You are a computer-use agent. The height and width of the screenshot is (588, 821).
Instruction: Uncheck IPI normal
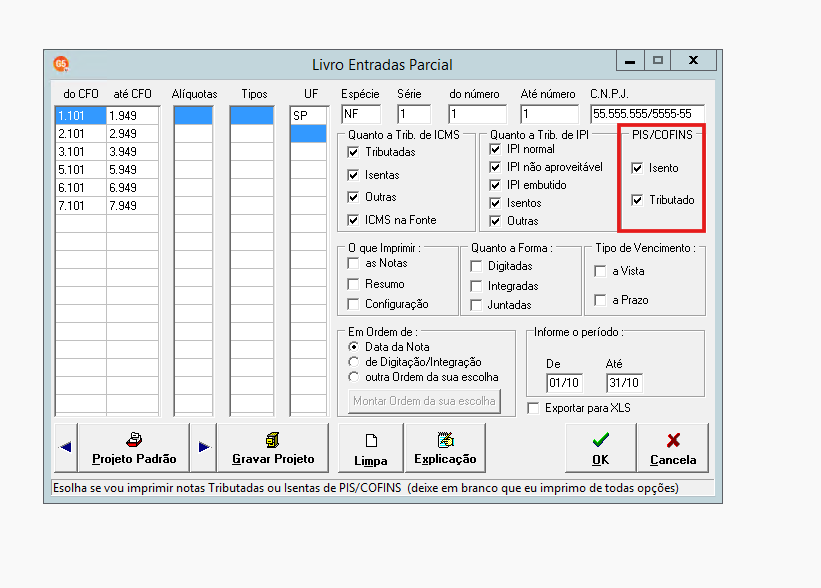pyautogui.click(x=495, y=149)
